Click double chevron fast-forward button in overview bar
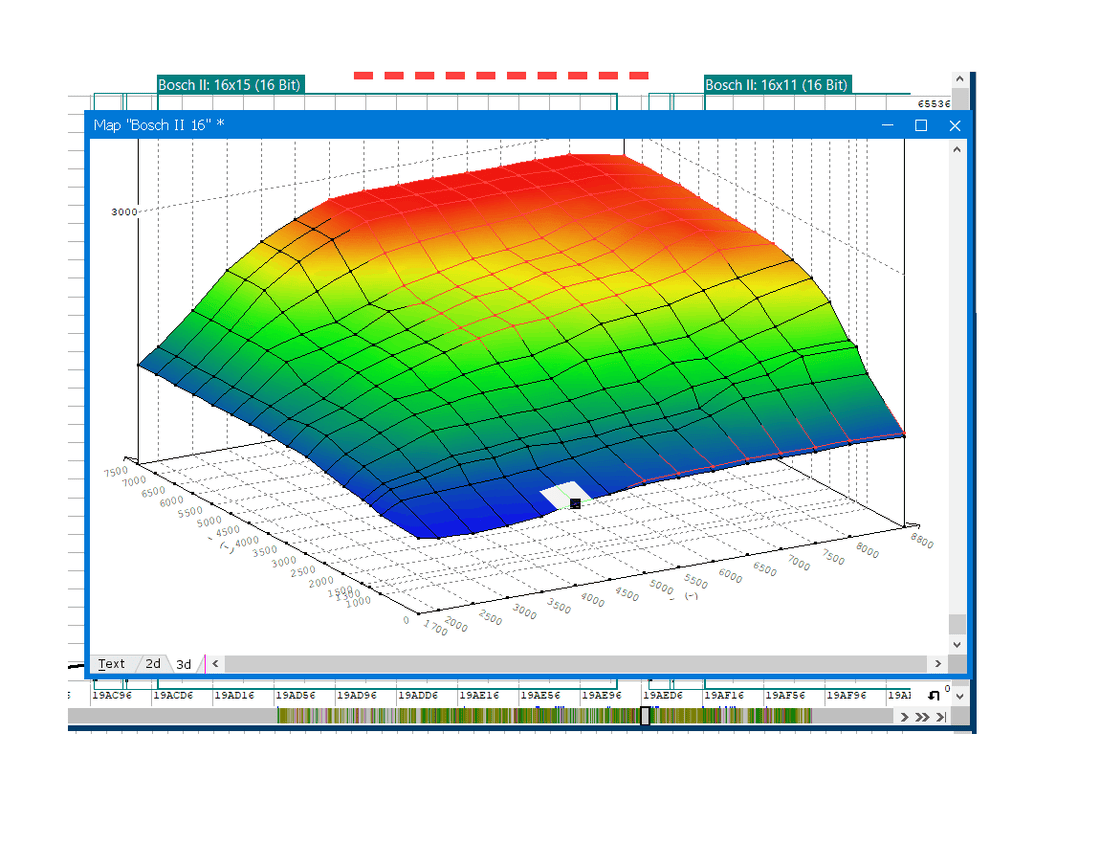 (922, 717)
